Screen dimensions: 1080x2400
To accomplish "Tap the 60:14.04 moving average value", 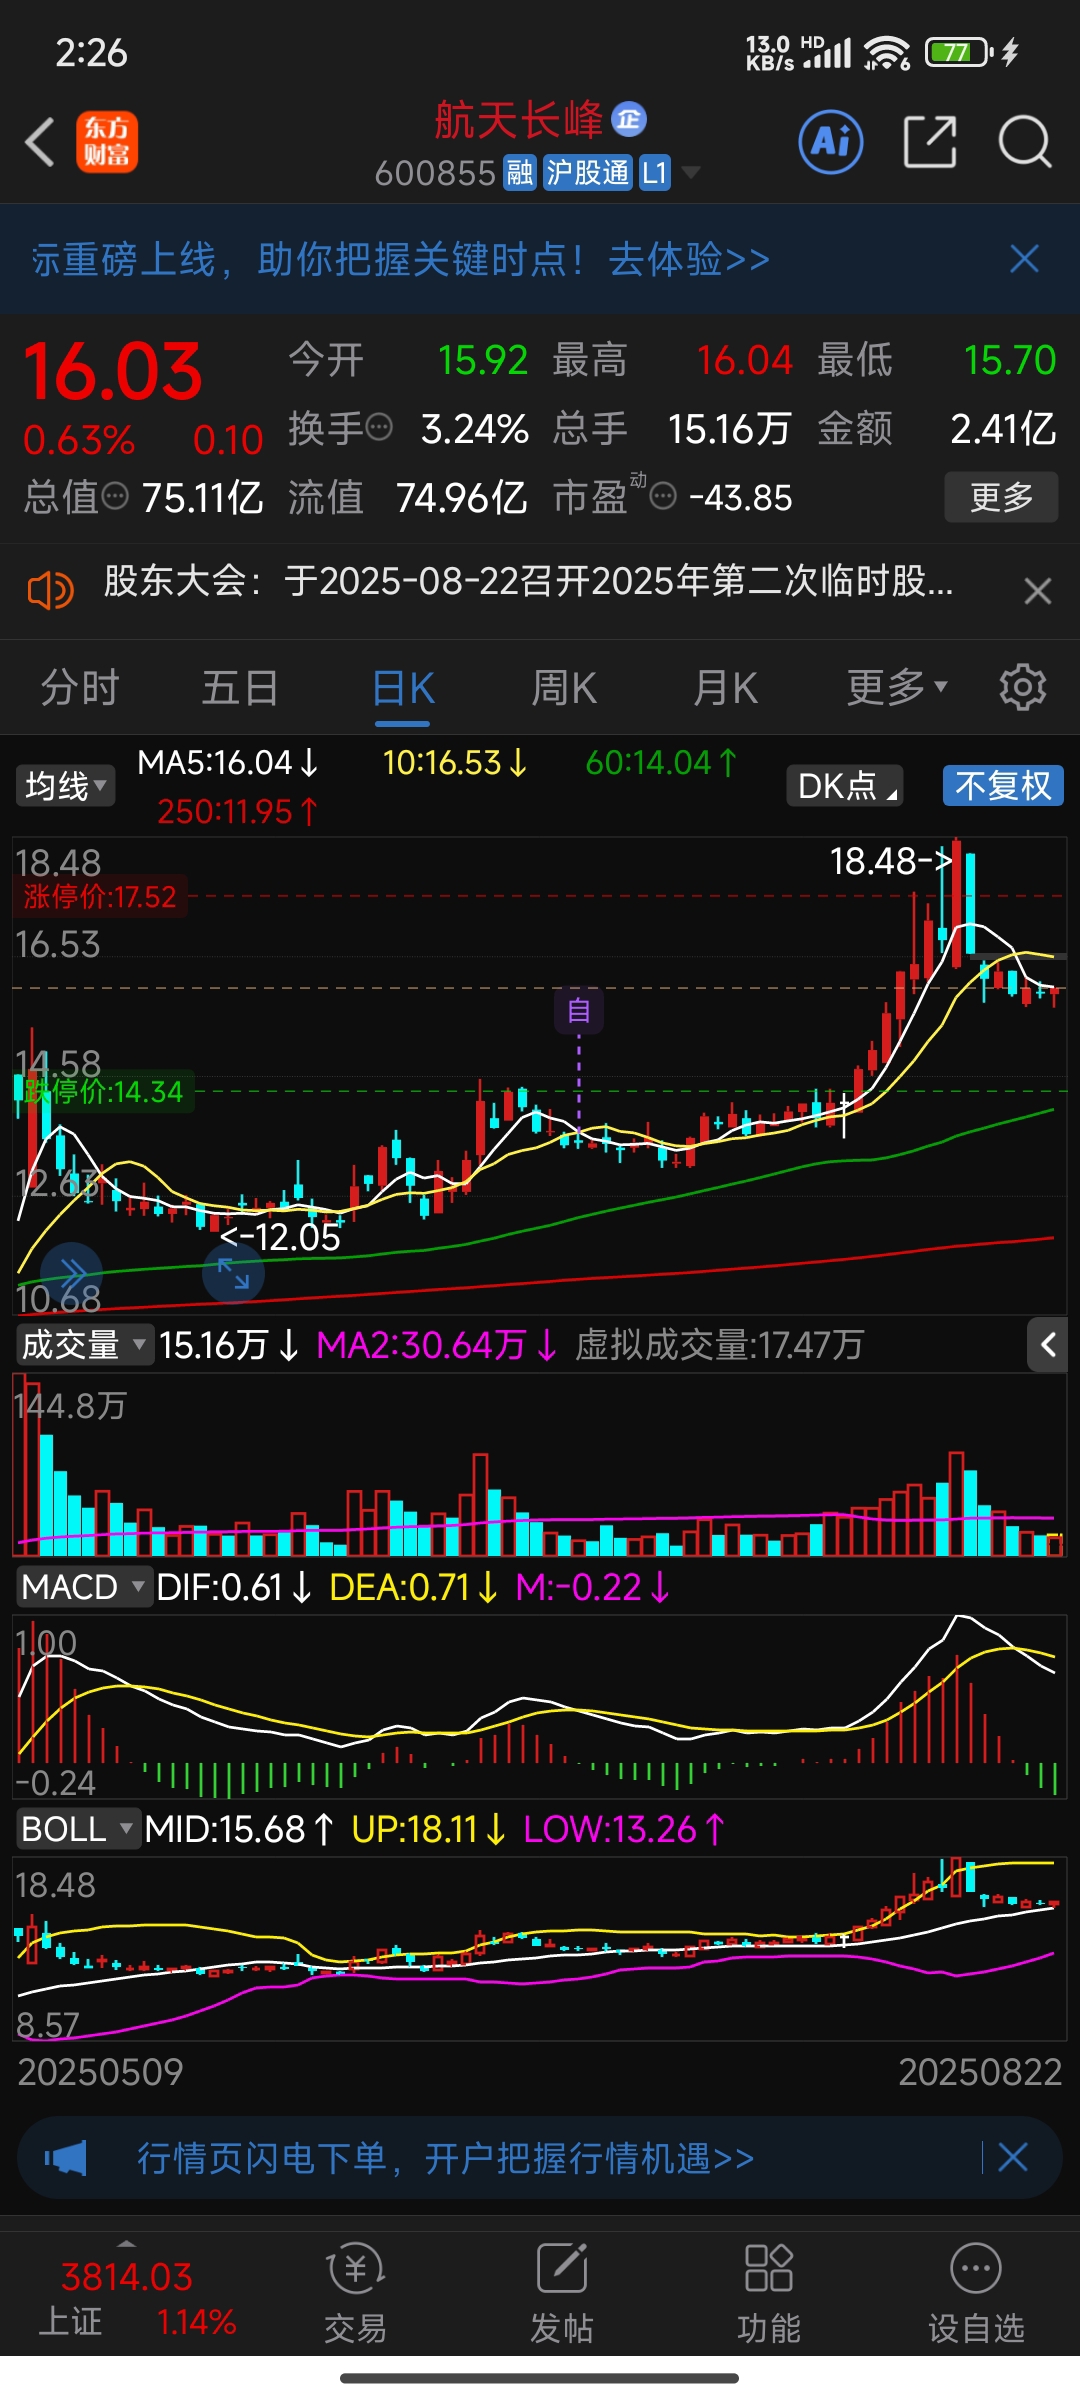I will pos(661,763).
